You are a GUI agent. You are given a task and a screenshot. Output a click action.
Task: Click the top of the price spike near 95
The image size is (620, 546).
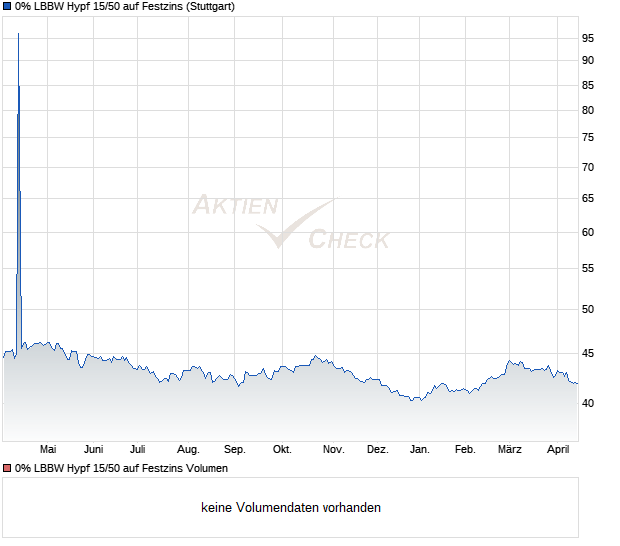pyautogui.click(x=18, y=35)
